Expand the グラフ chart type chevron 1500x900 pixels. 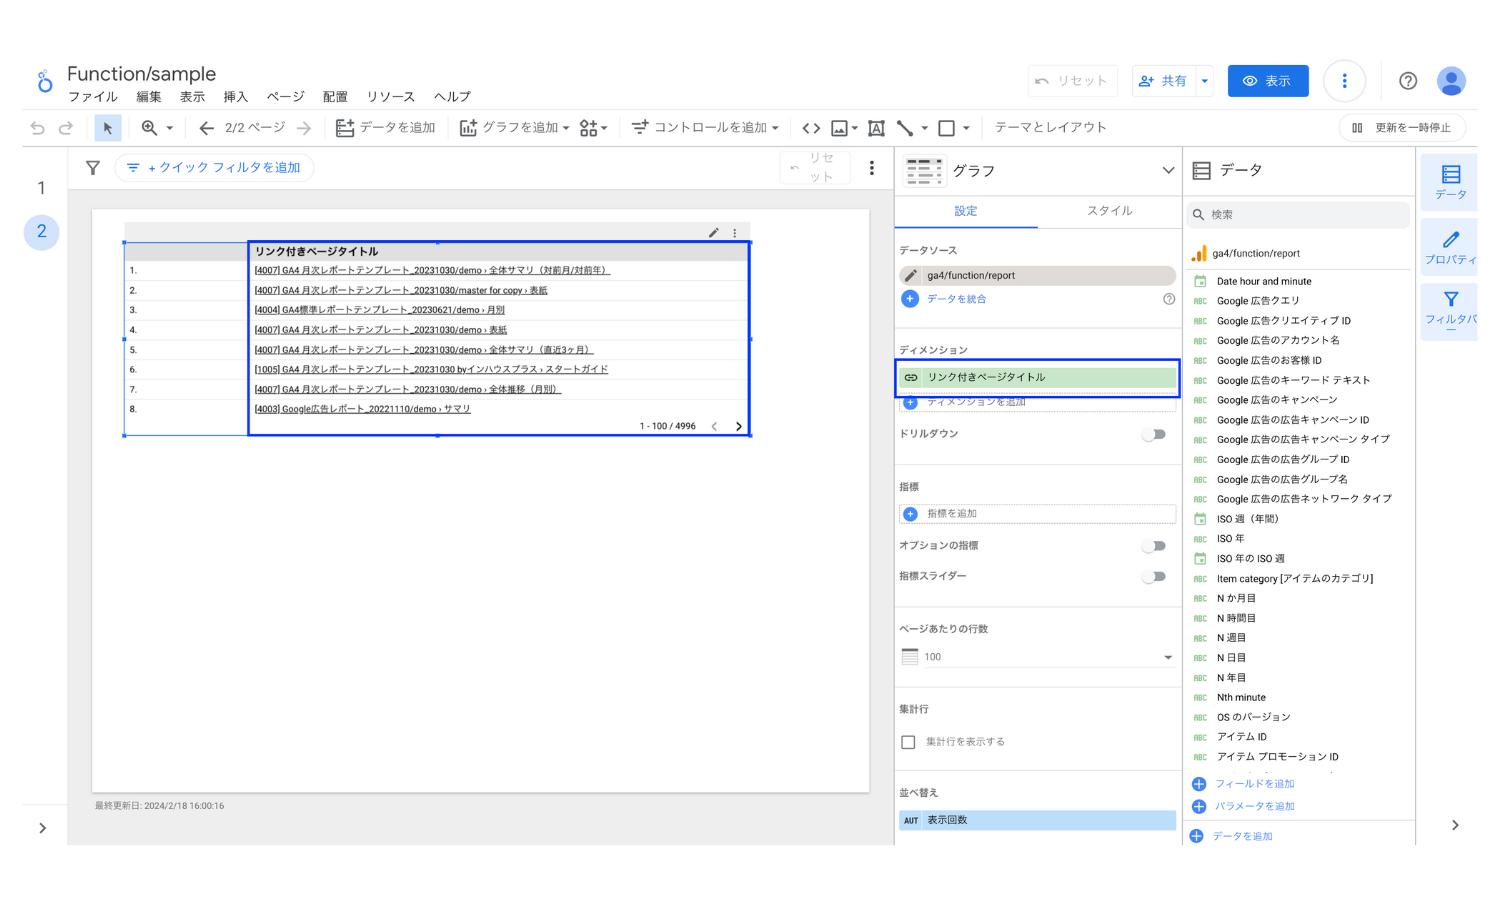click(1168, 171)
